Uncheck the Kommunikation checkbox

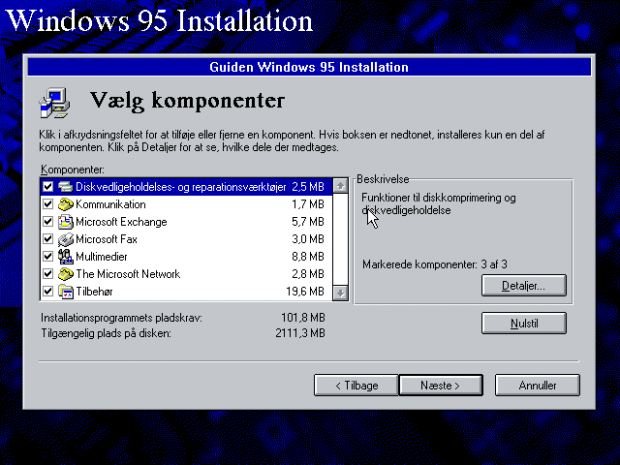(x=48, y=204)
